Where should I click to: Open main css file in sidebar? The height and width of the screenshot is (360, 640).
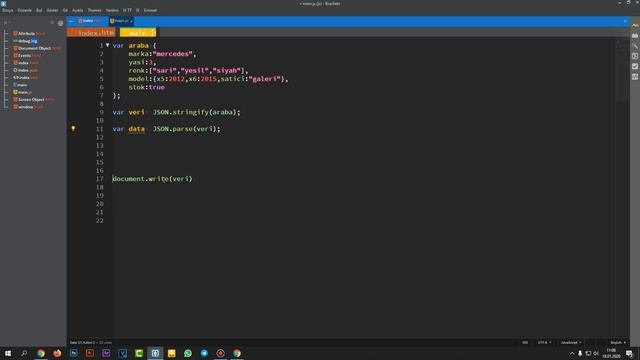tap(20, 85)
